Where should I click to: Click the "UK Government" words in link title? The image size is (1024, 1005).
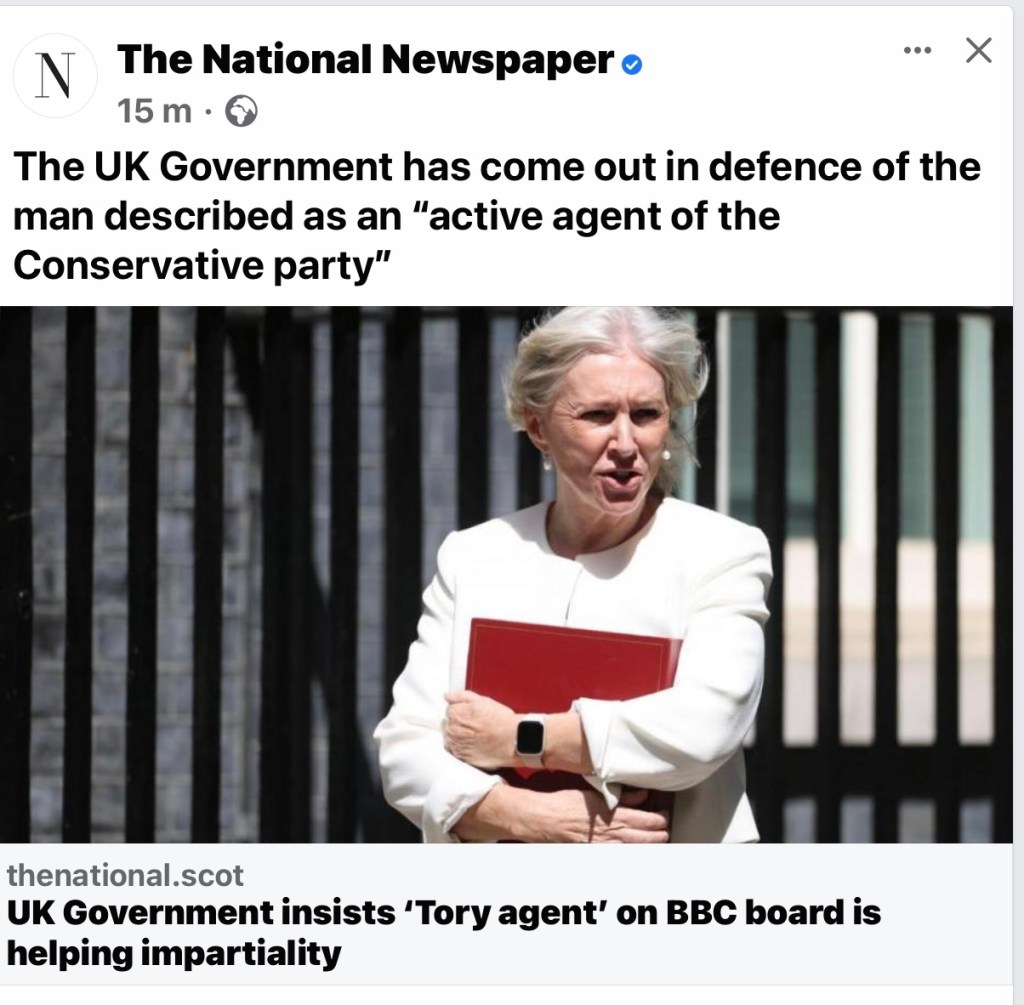(140, 912)
